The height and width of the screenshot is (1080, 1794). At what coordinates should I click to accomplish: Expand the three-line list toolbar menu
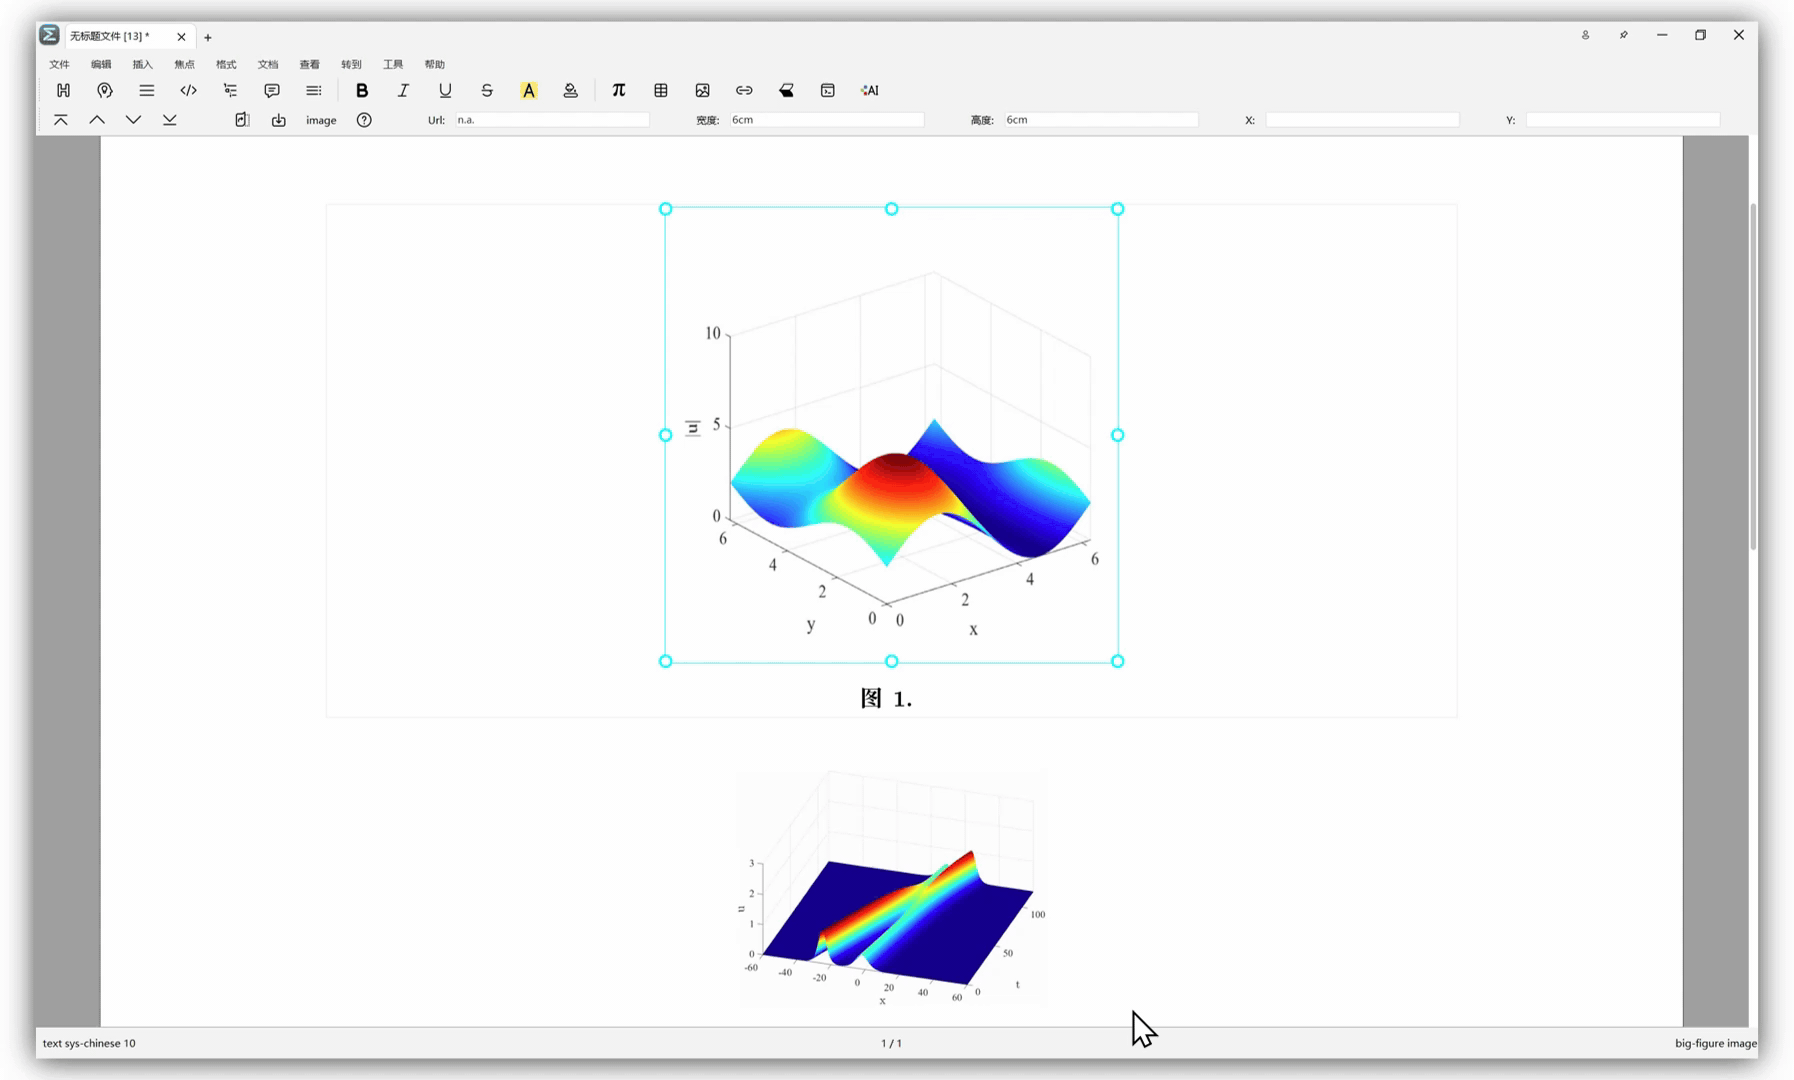(147, 90)
